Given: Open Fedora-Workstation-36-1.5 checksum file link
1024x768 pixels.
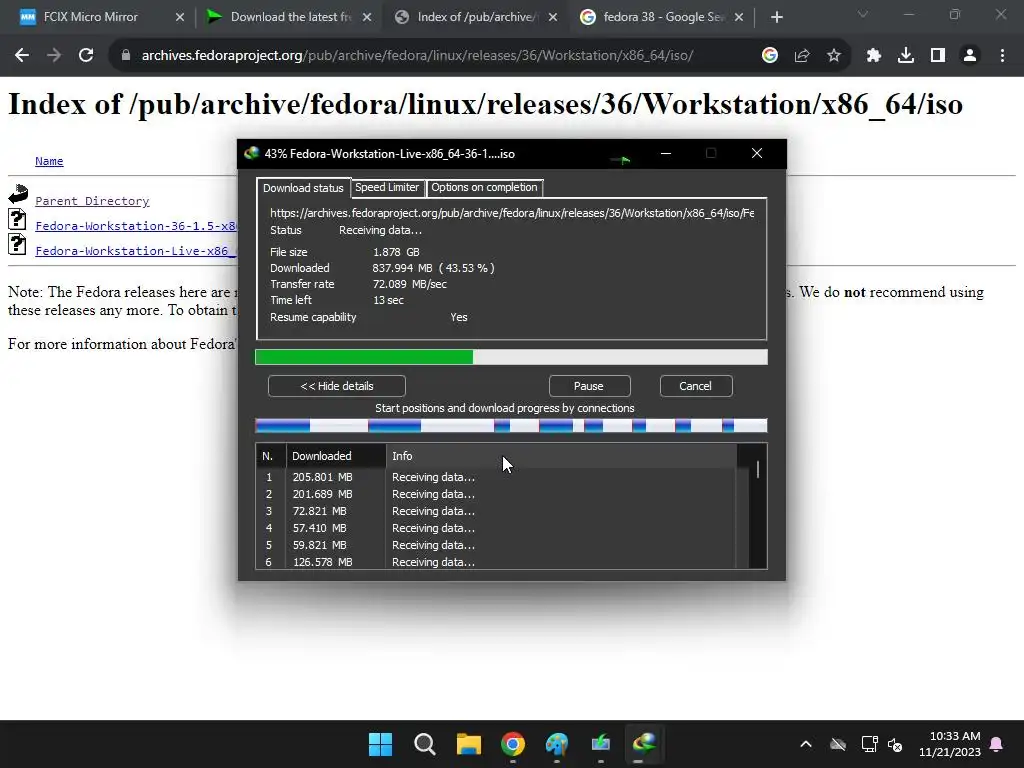Looking at the screenshot, I should pos(136,226).
